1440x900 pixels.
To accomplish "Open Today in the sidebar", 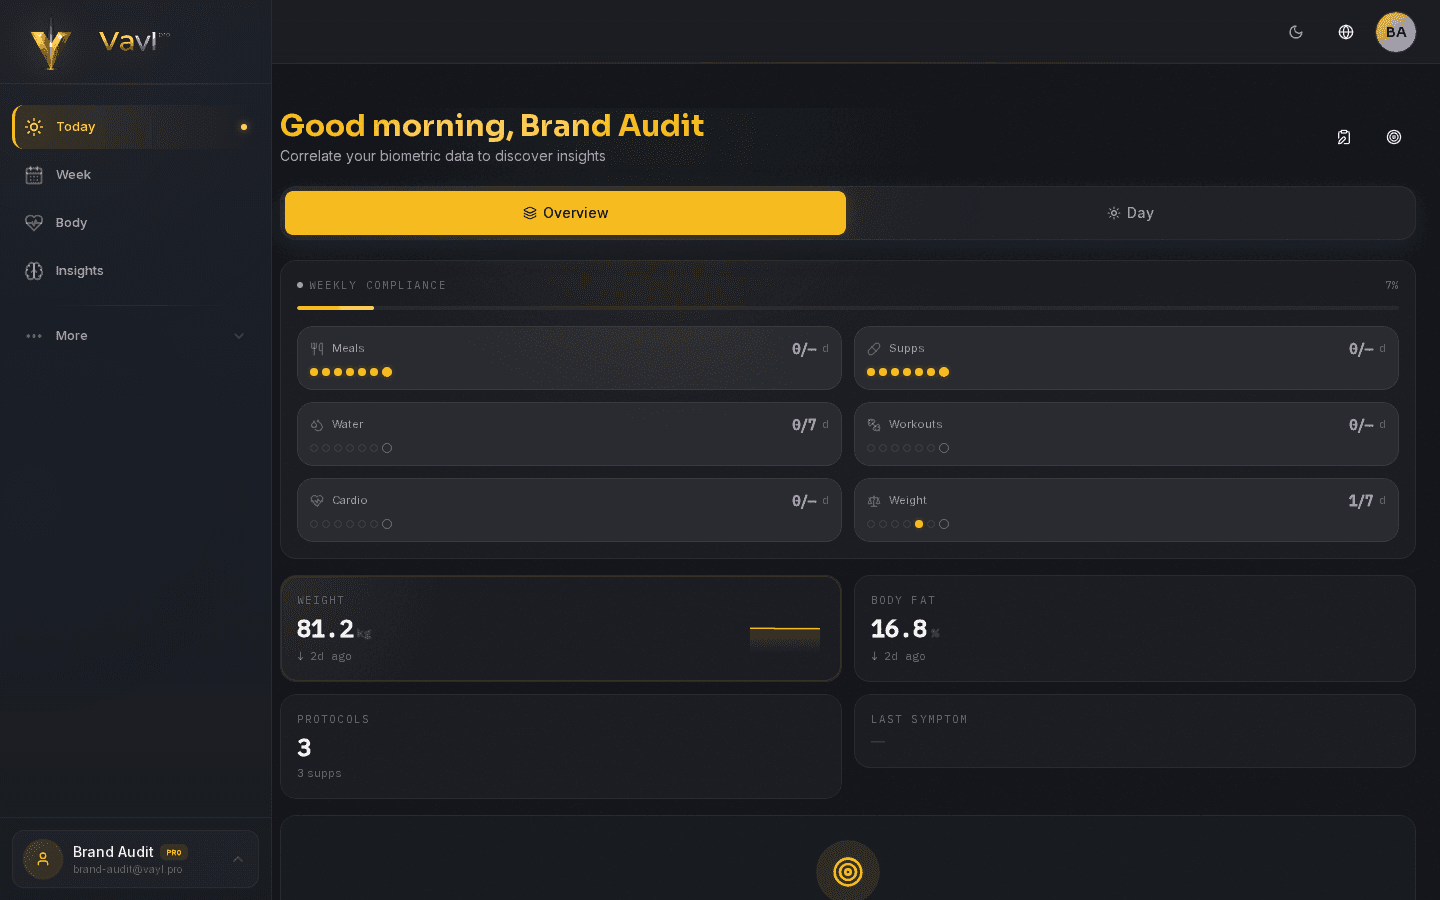I will point(135,127).
